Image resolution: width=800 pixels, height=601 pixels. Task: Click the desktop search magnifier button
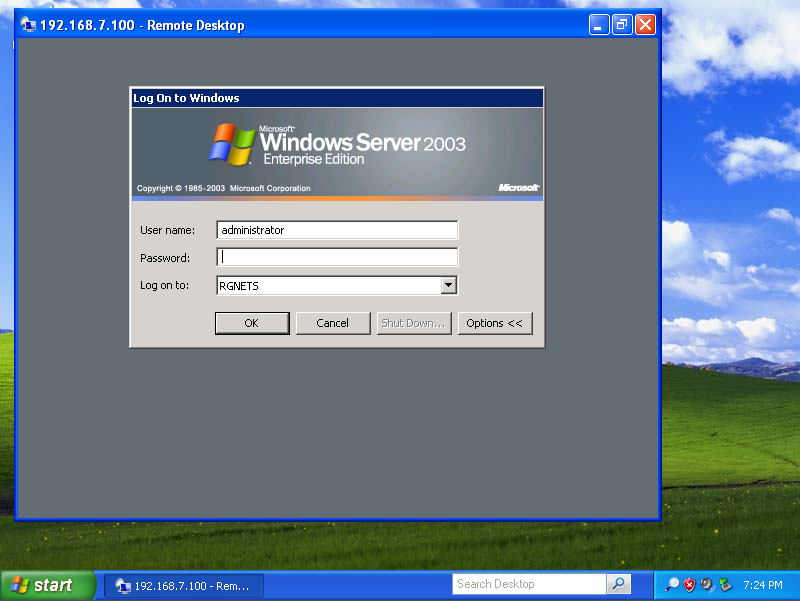tap(619, 584)
